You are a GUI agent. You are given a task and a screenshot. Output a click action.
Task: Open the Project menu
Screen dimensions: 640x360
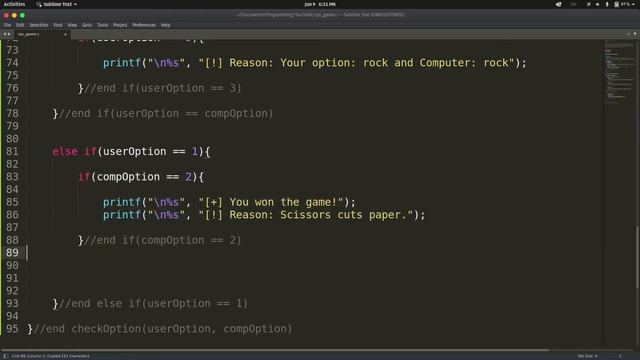click(120, 25)
